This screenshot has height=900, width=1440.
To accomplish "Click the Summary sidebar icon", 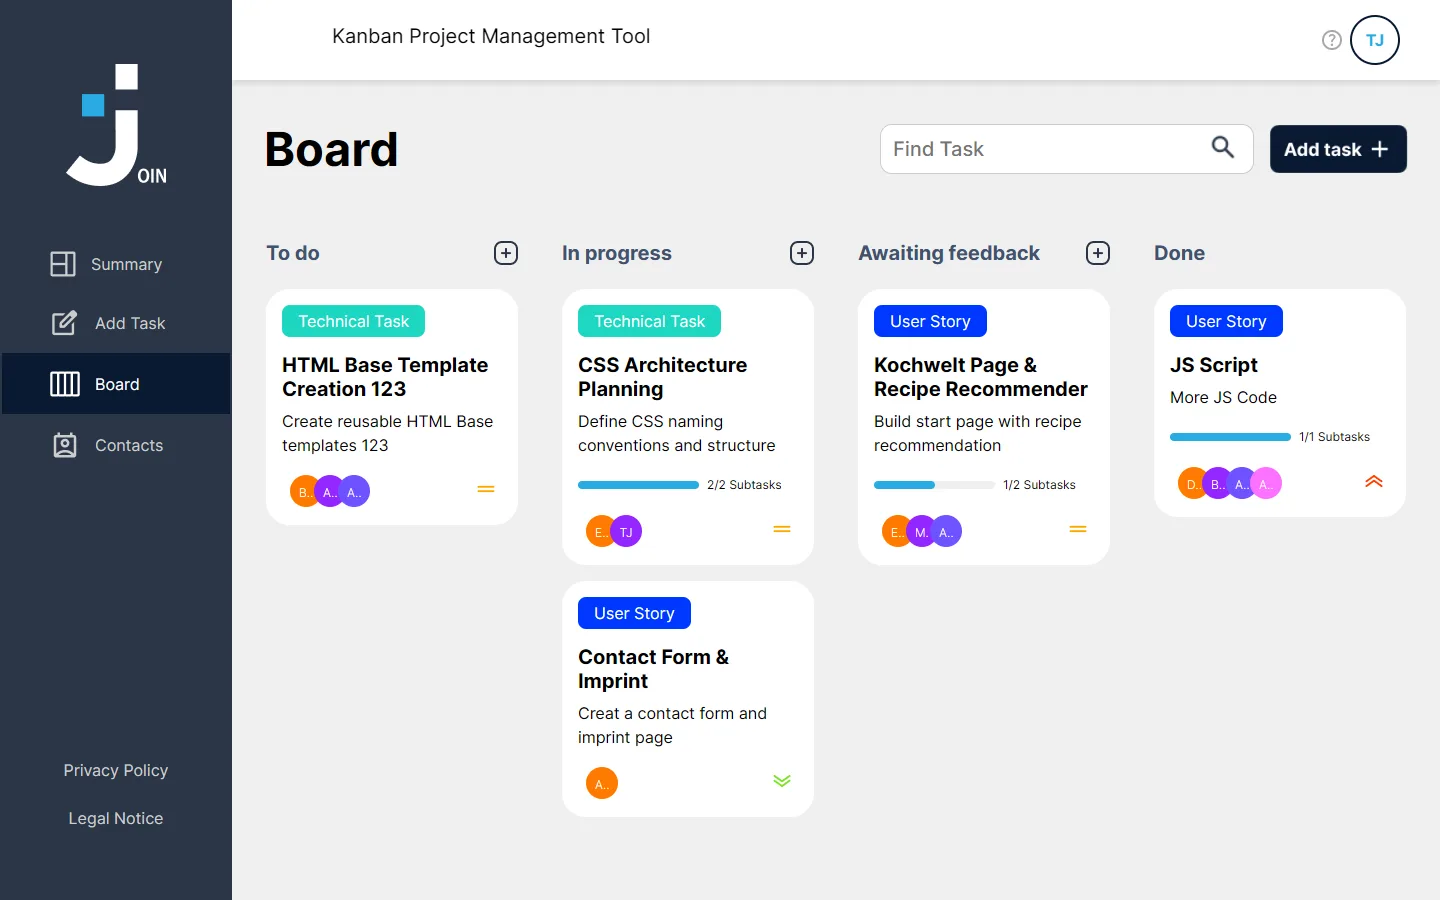I will [63, 264].
